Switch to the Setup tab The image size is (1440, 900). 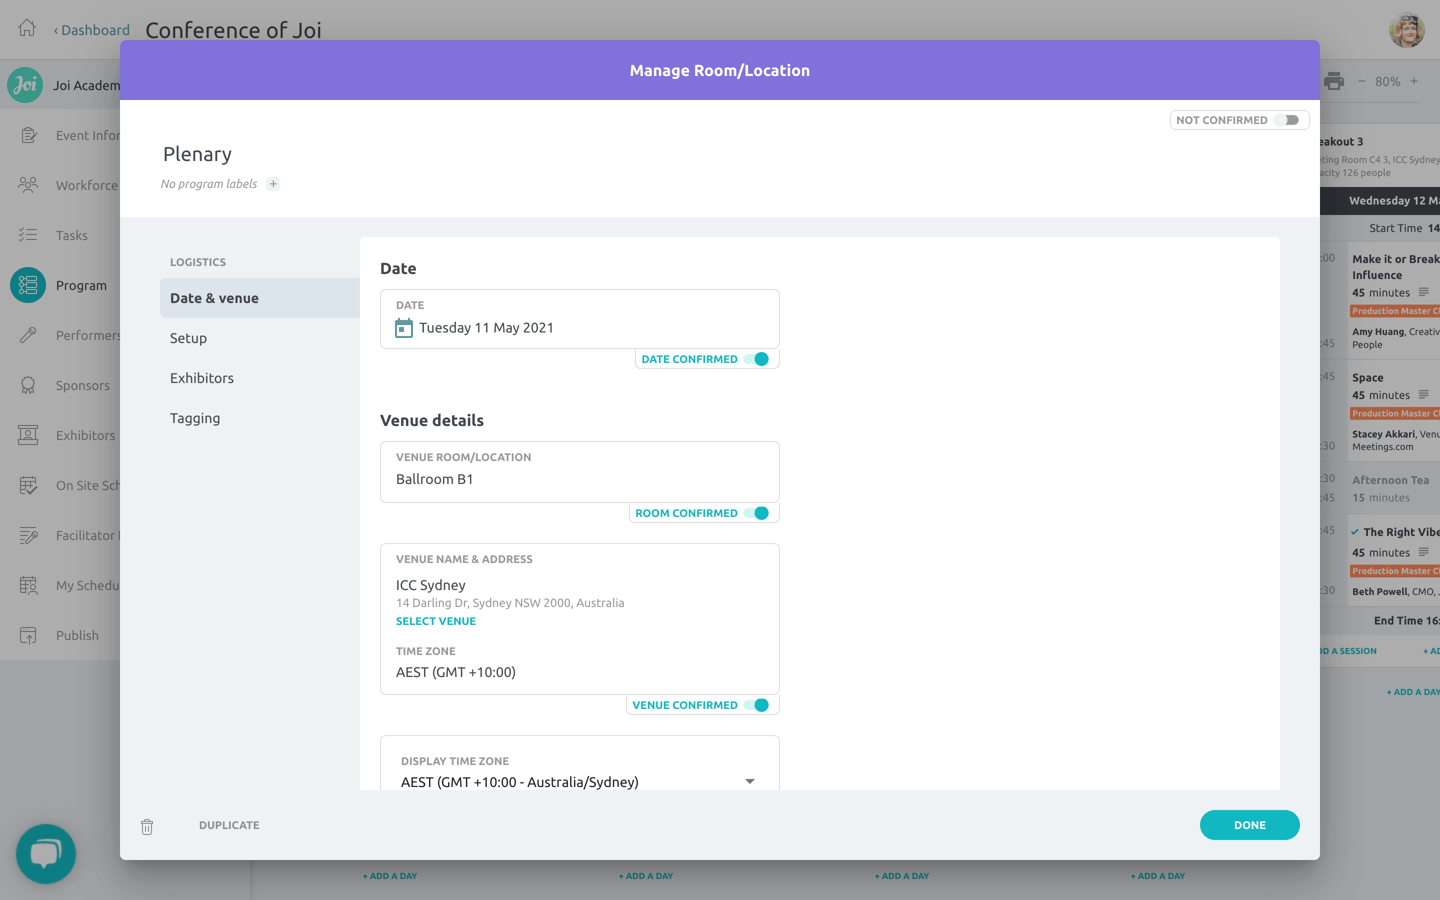(188, 338)
